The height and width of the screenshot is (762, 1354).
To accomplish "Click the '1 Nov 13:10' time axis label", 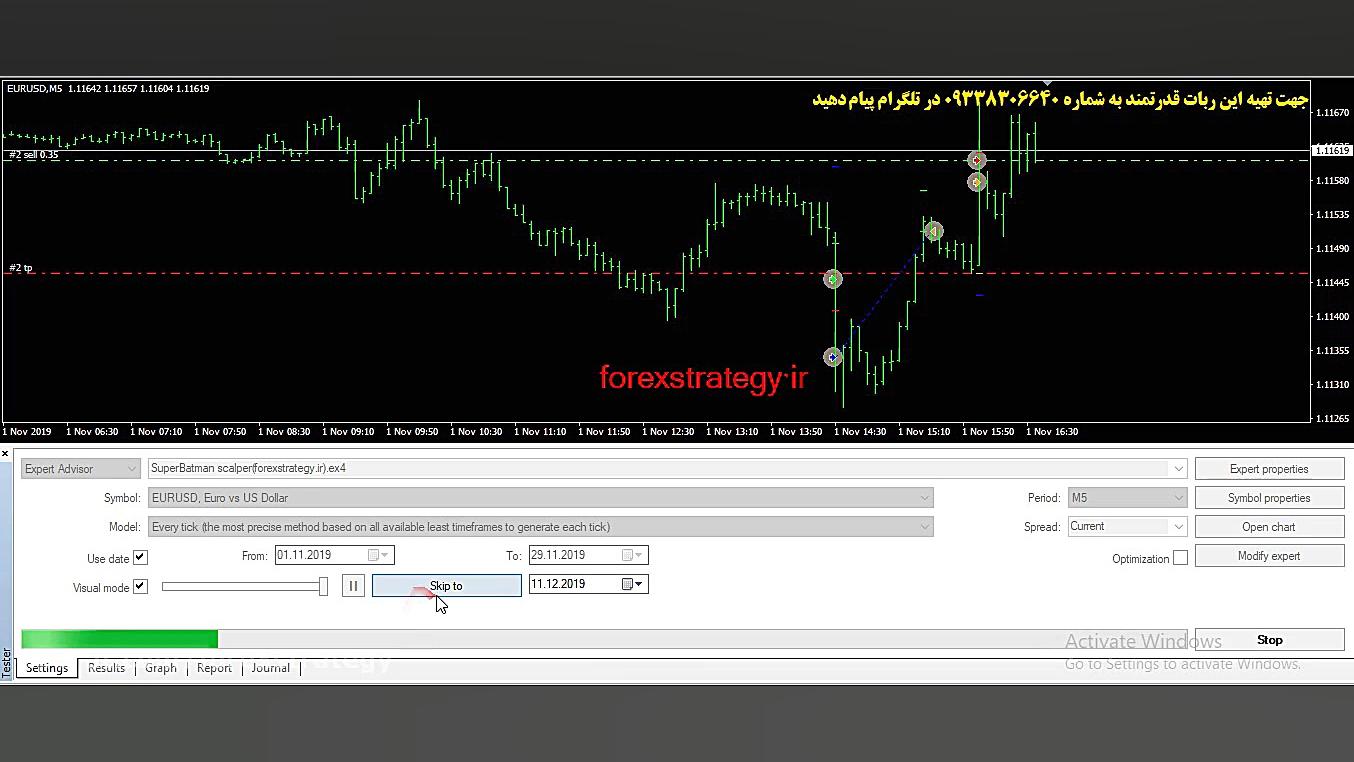I will pos(732,432).
